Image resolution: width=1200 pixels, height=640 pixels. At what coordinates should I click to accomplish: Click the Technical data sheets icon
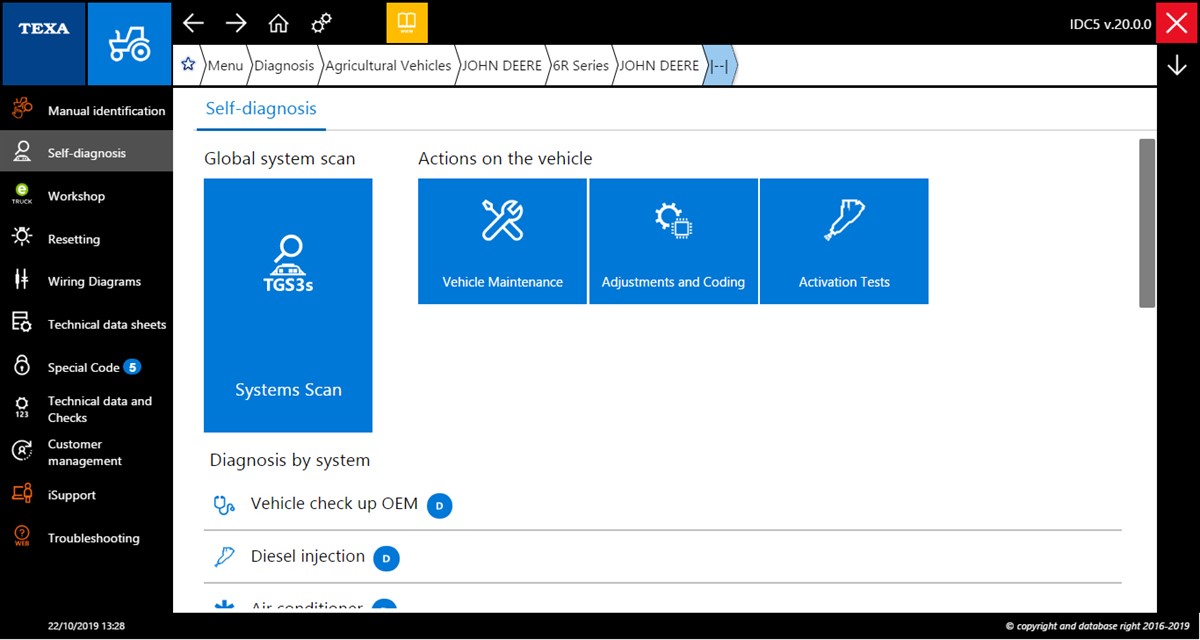[22, 323]
